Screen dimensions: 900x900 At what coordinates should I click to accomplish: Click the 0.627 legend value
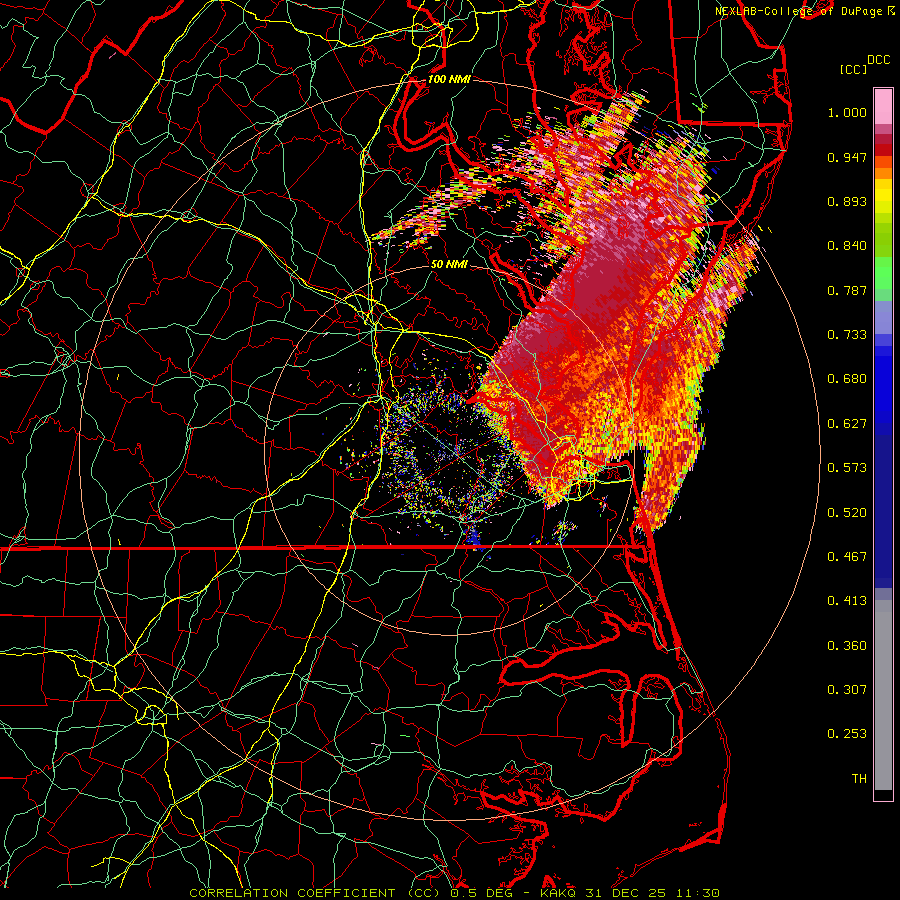tap(847, 424)
